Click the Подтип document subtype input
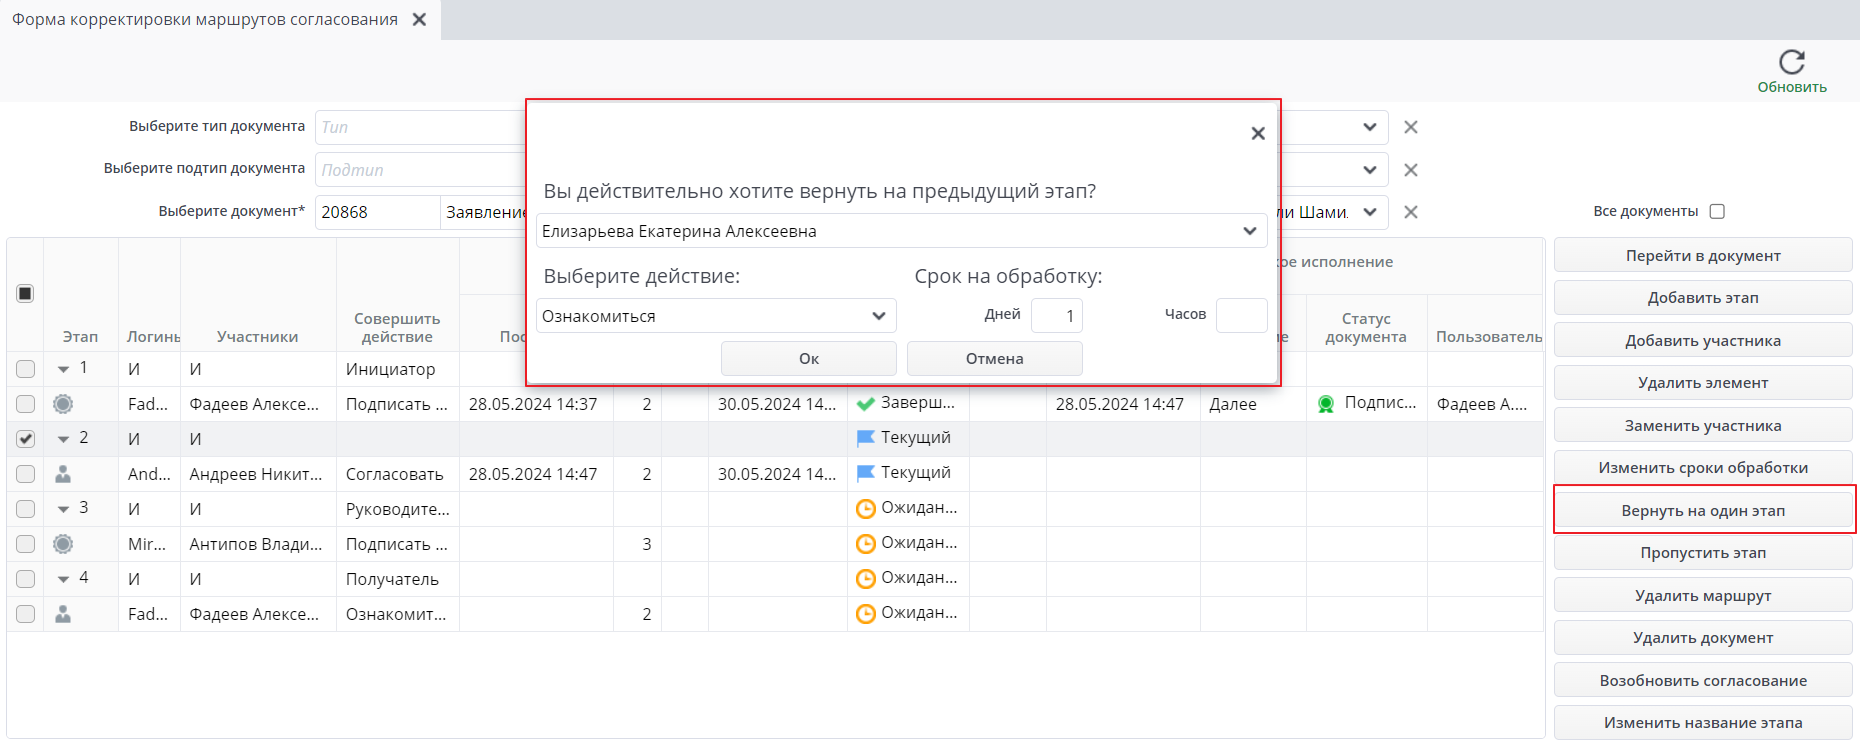Viewport: 1860px width, 753px height. point(420,170)
